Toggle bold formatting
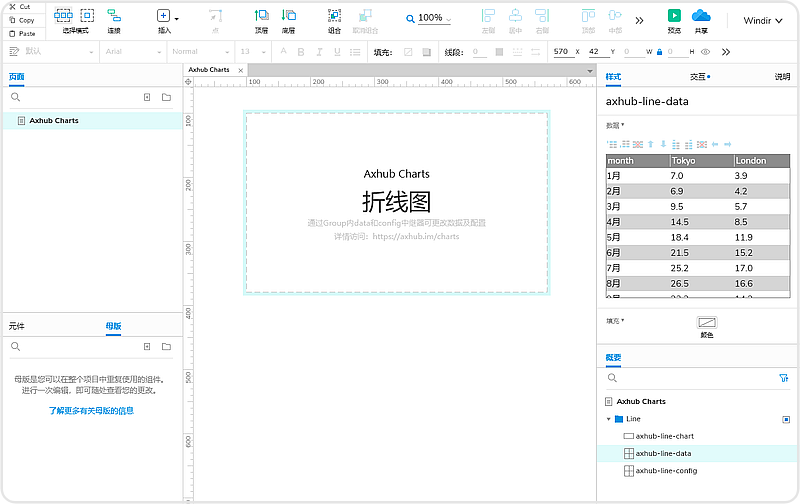The width and height of the screenshot is (800, 504). coord(301,52)
